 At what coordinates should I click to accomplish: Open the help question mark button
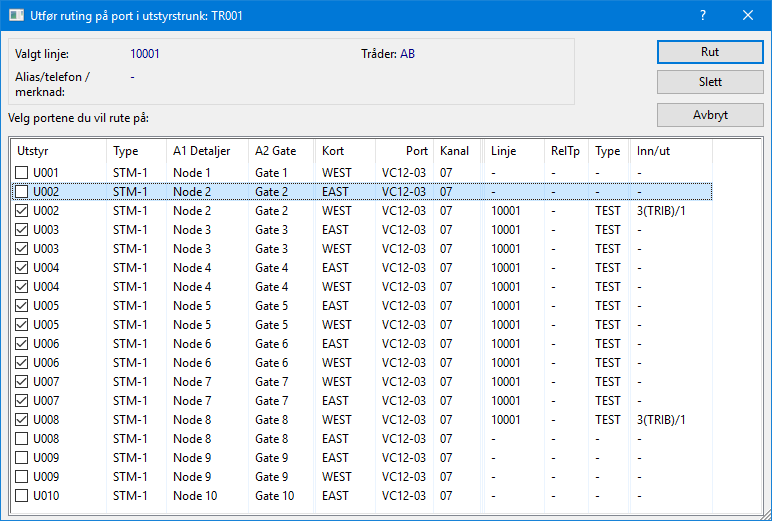703,15
